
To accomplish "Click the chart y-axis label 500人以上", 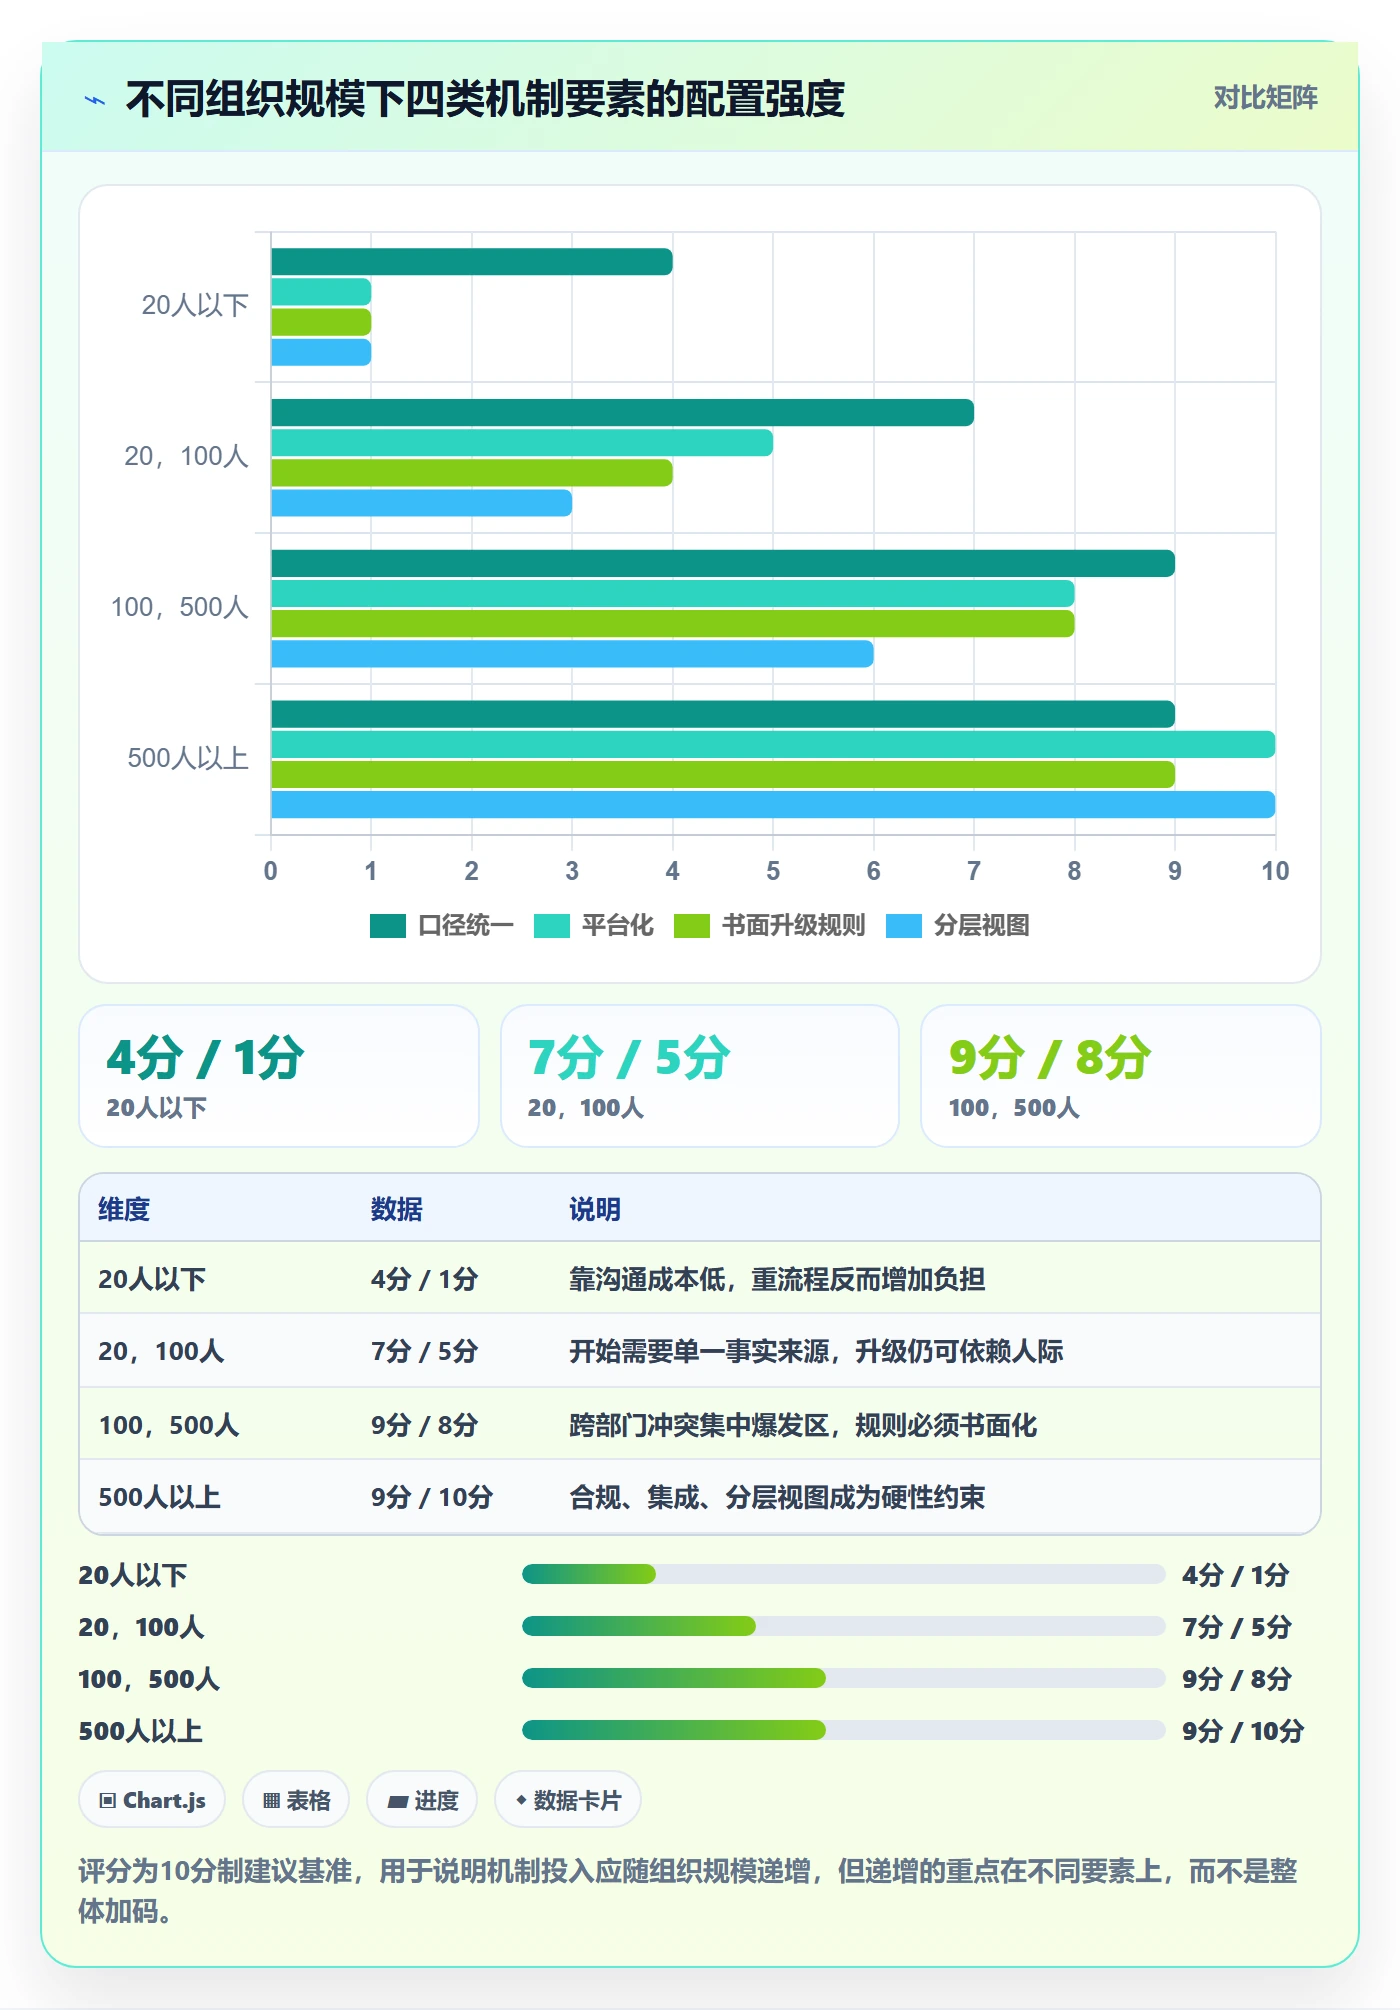I will click(x=188, y=758).
